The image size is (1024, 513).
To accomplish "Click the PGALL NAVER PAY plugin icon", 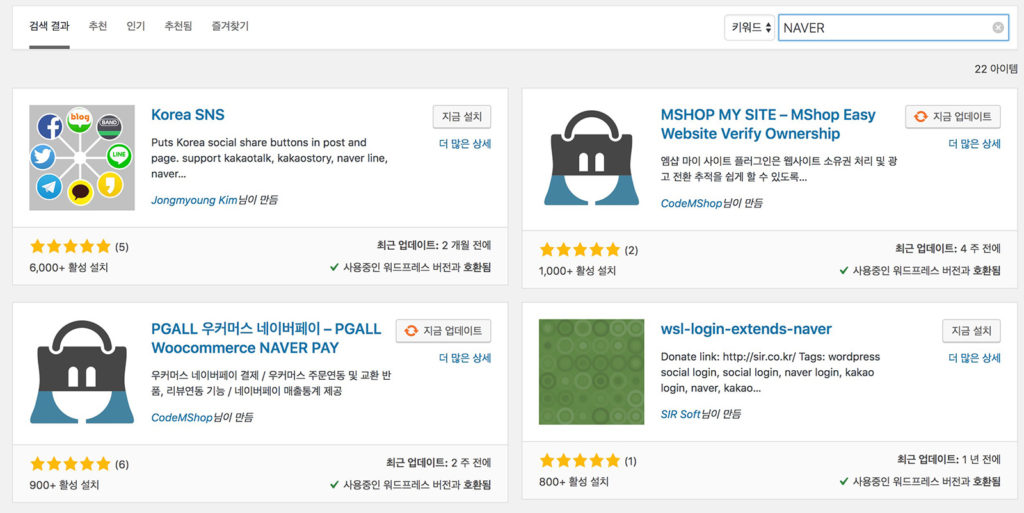I will click(82, 372).
